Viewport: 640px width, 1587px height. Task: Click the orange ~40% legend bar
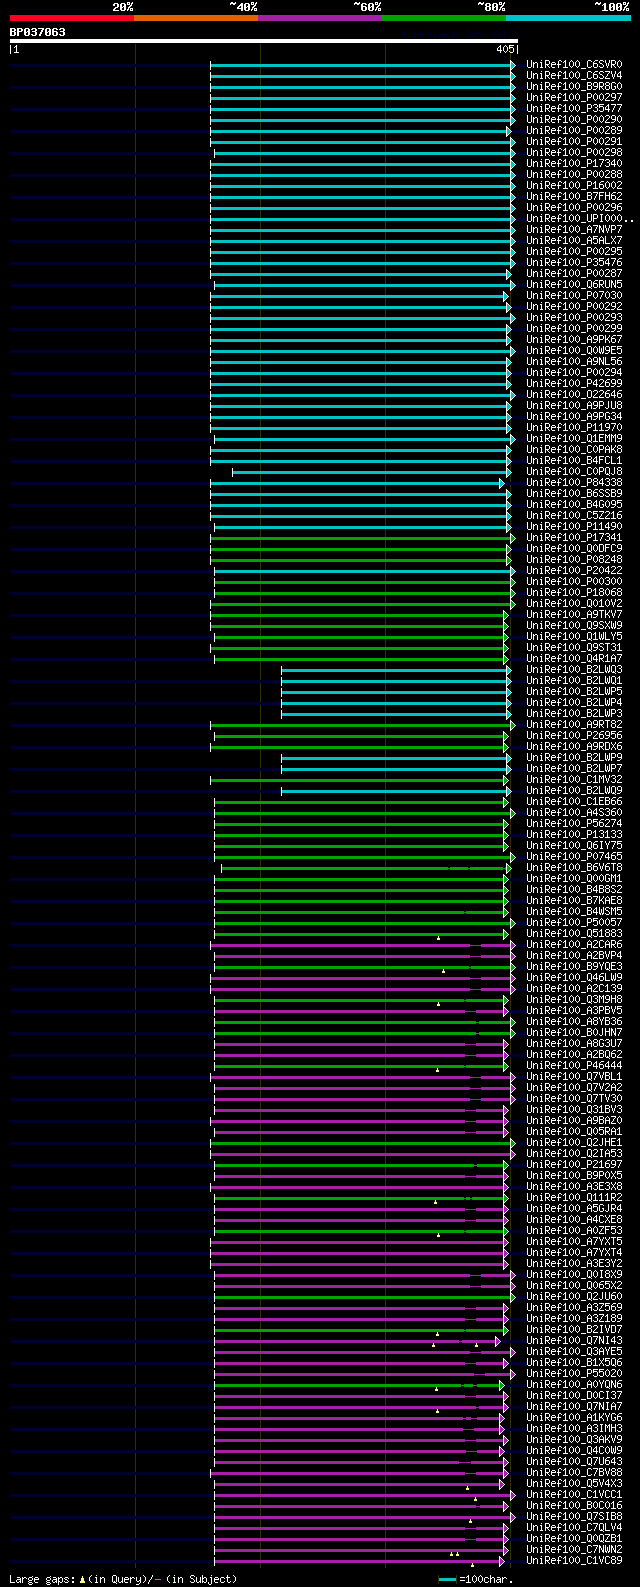point(195,17)
